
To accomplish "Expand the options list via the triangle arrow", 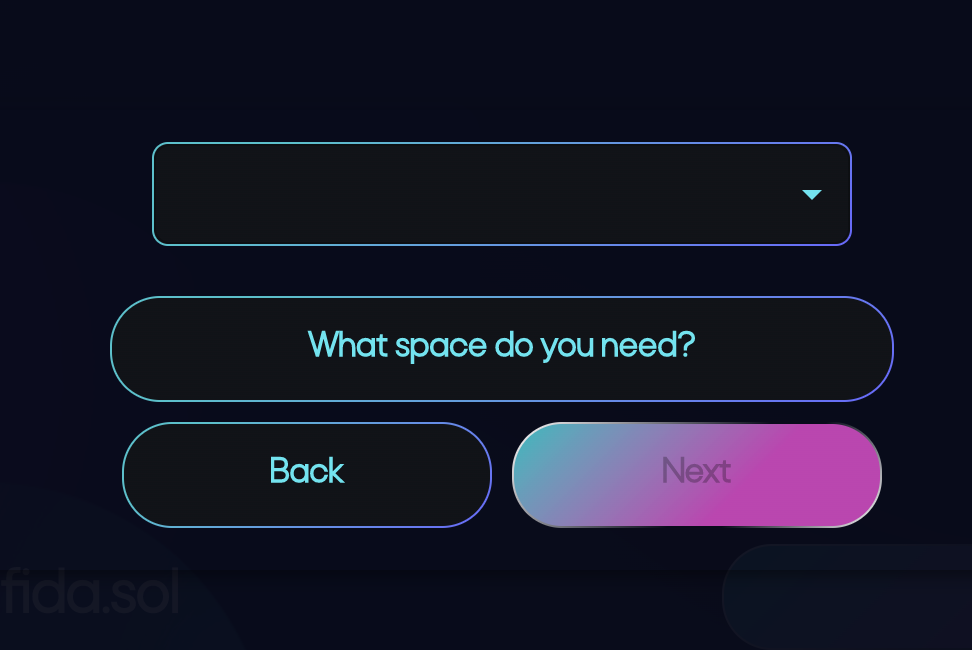I will pyautogui.click(x=811, y=195).
